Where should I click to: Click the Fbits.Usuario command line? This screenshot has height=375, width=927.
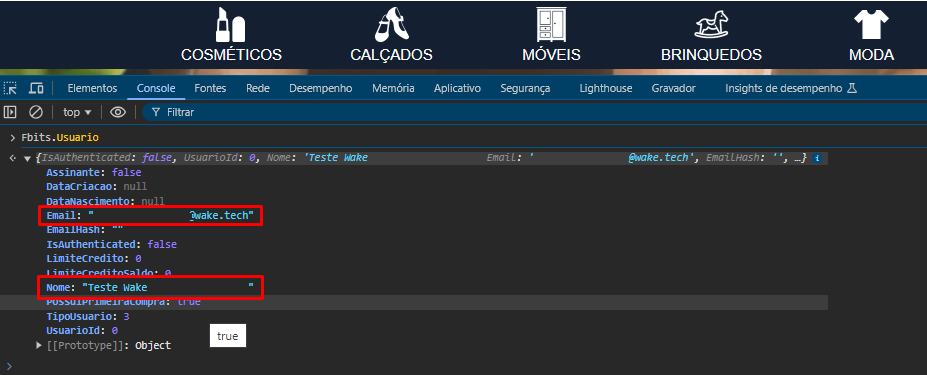click(x=60, y=137)
